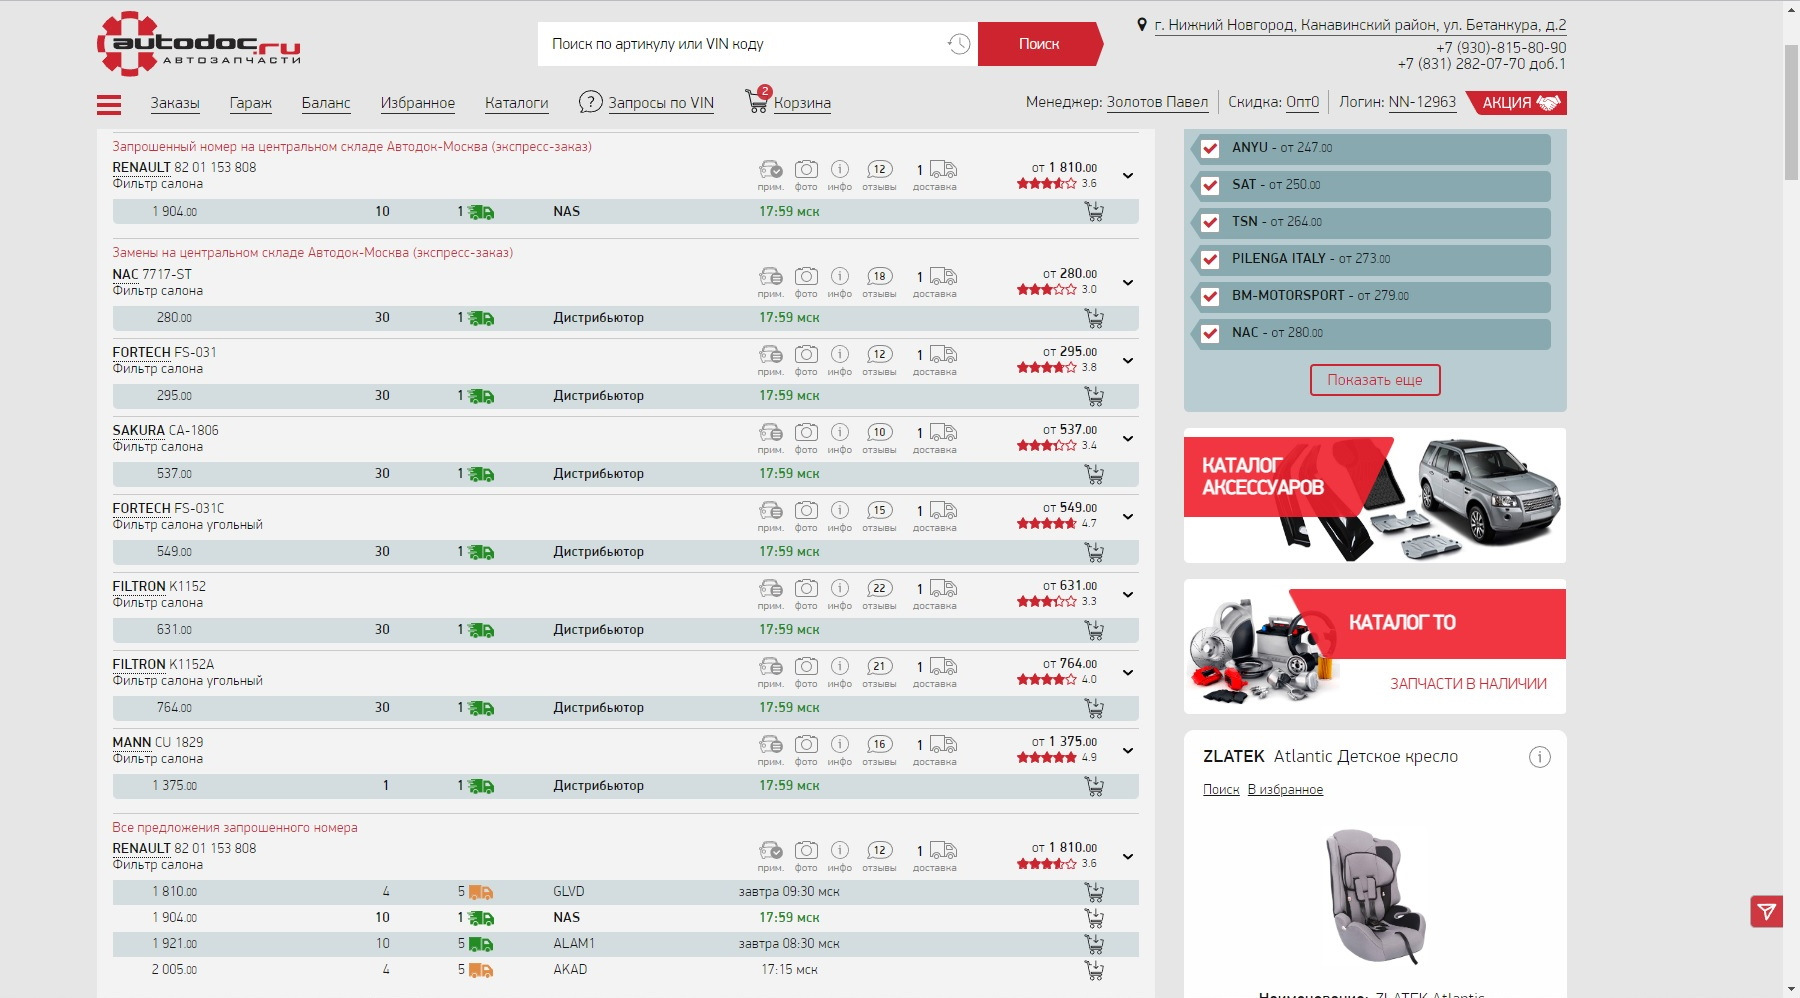Add ALAM1 1 921.00 offer to cart

(1094, 944)
